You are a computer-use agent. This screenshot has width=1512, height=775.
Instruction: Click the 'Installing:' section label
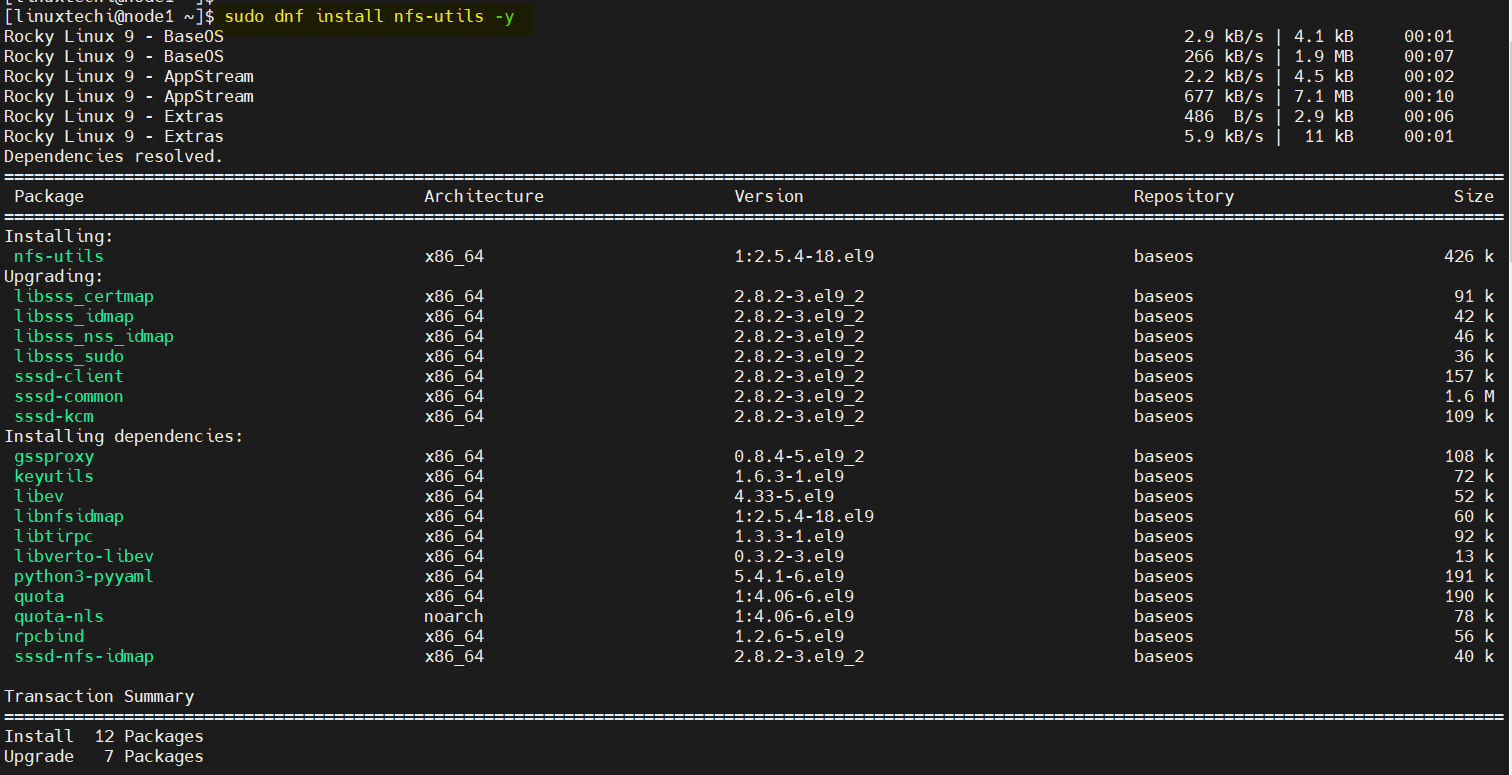click(x=59, y=237)
